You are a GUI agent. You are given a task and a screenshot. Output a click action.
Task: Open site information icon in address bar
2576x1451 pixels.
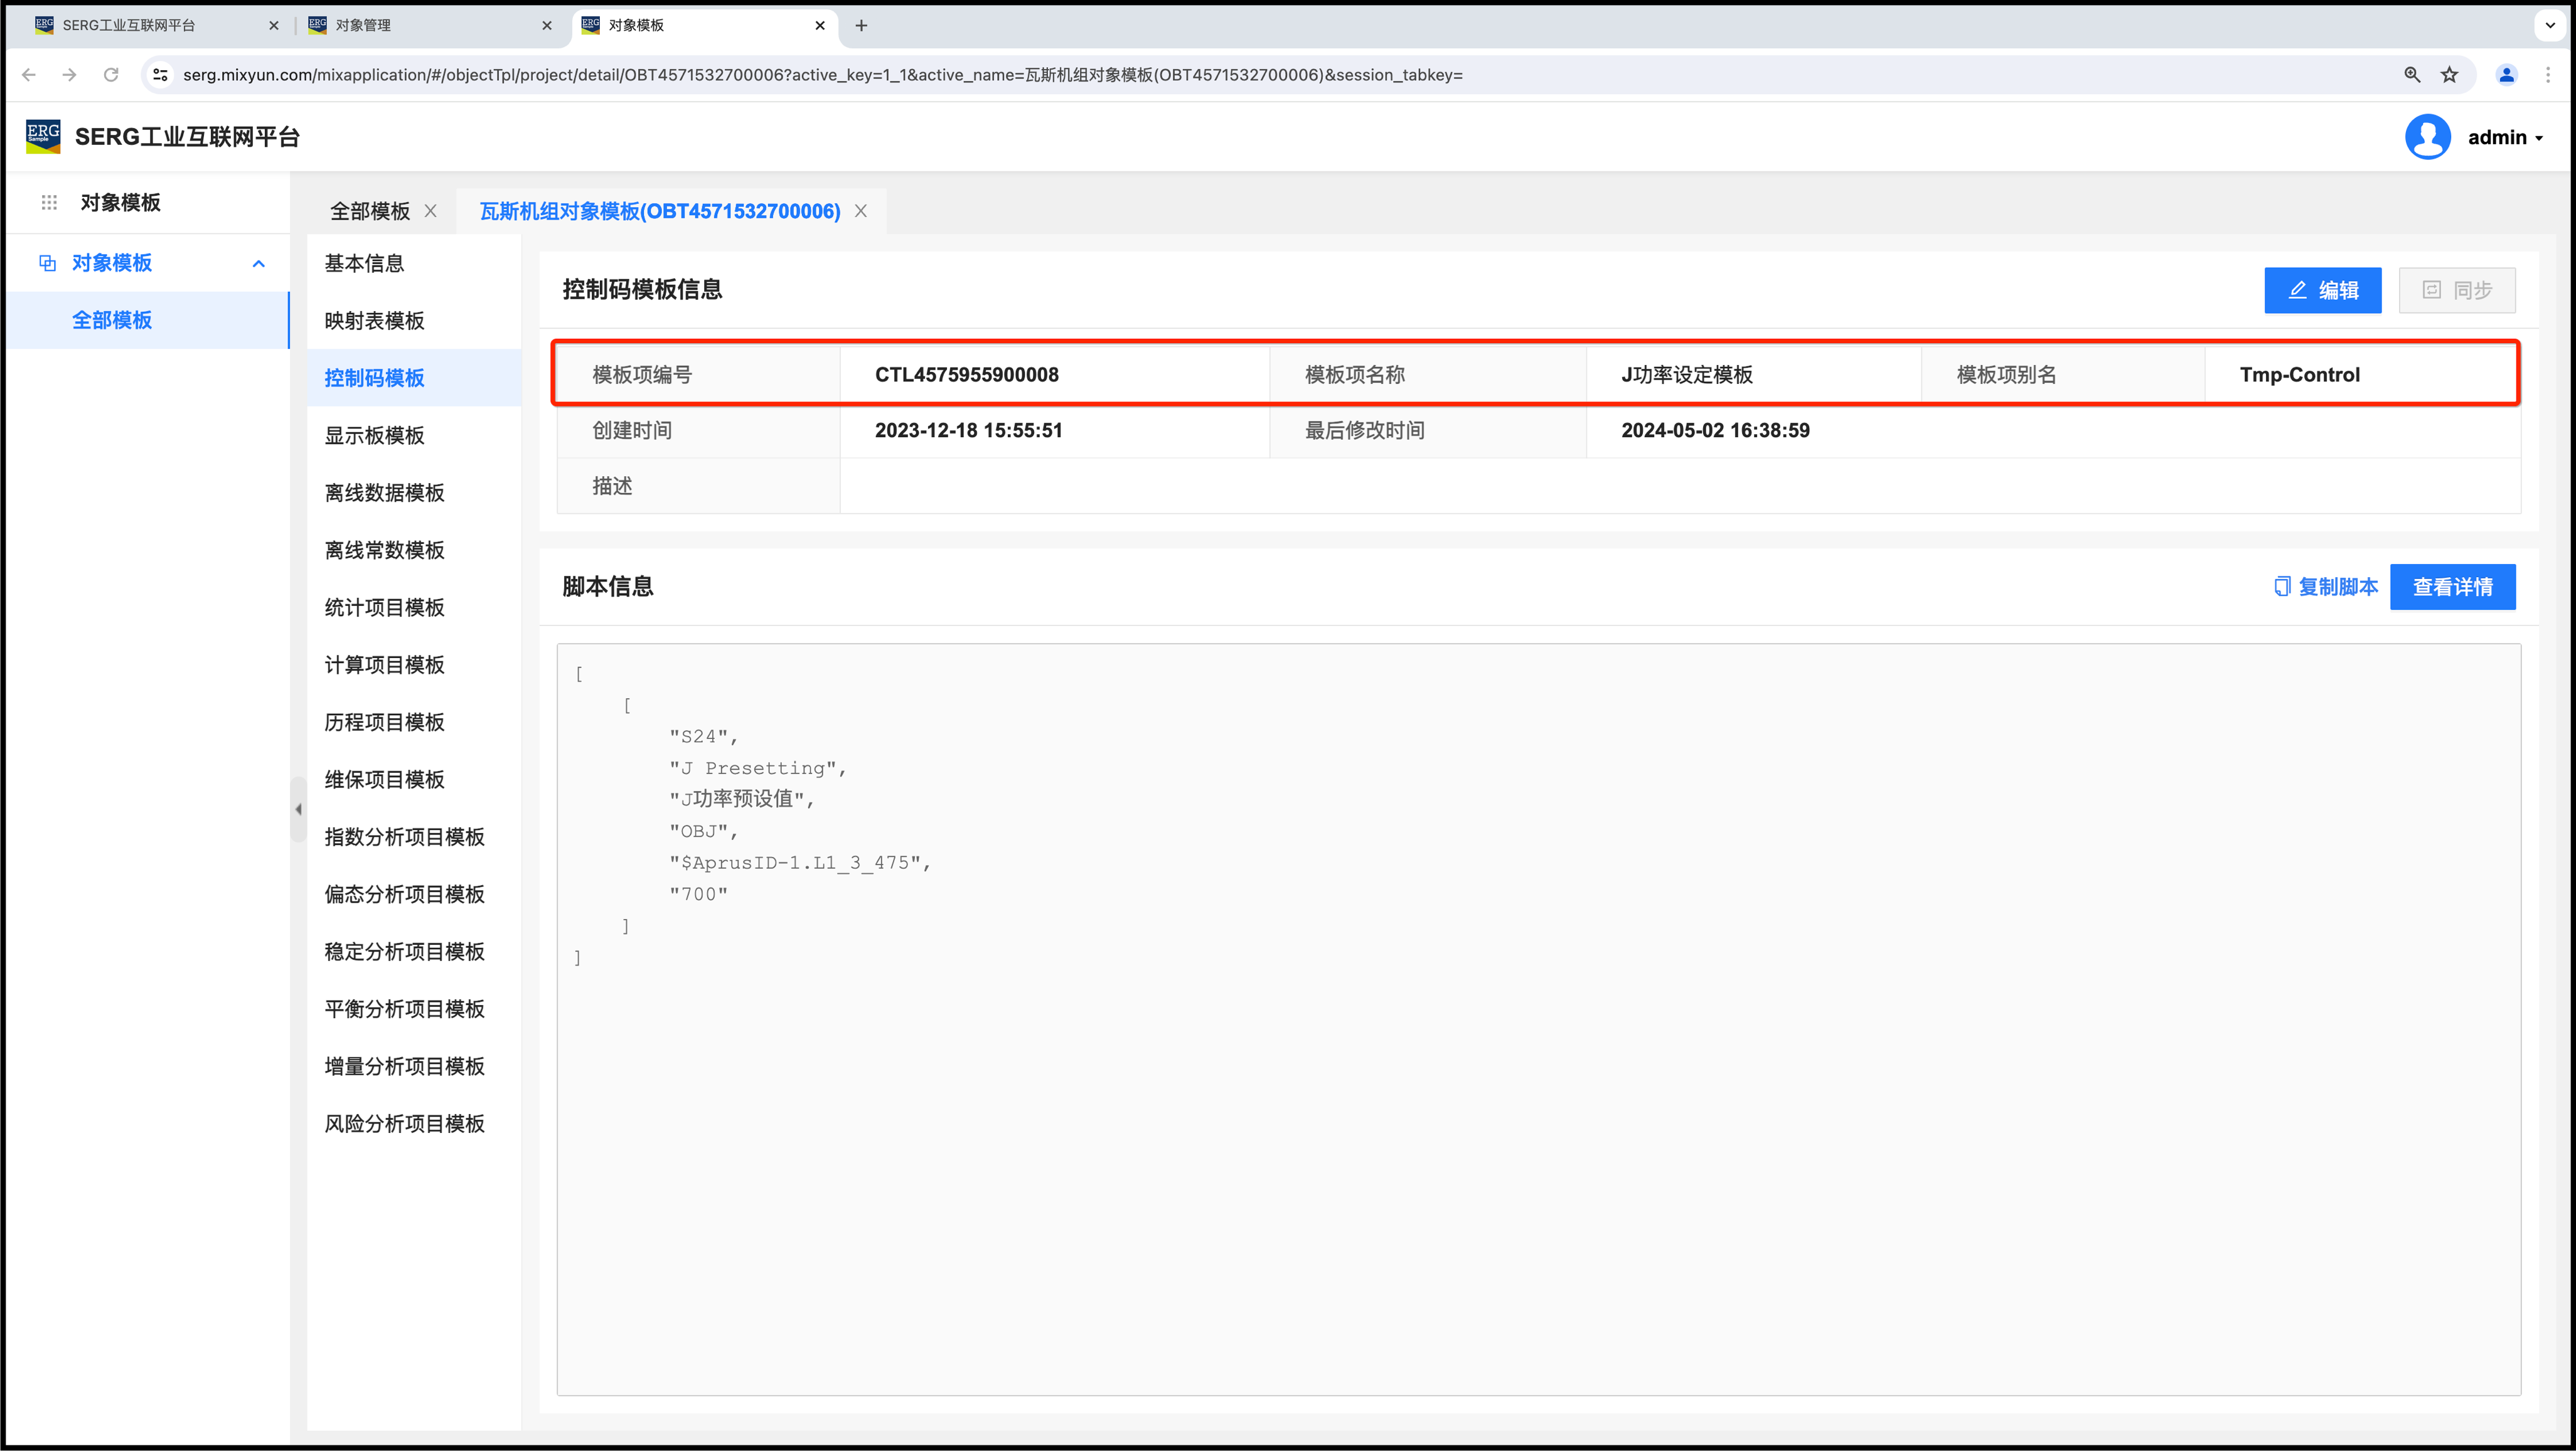click(160, 75)
